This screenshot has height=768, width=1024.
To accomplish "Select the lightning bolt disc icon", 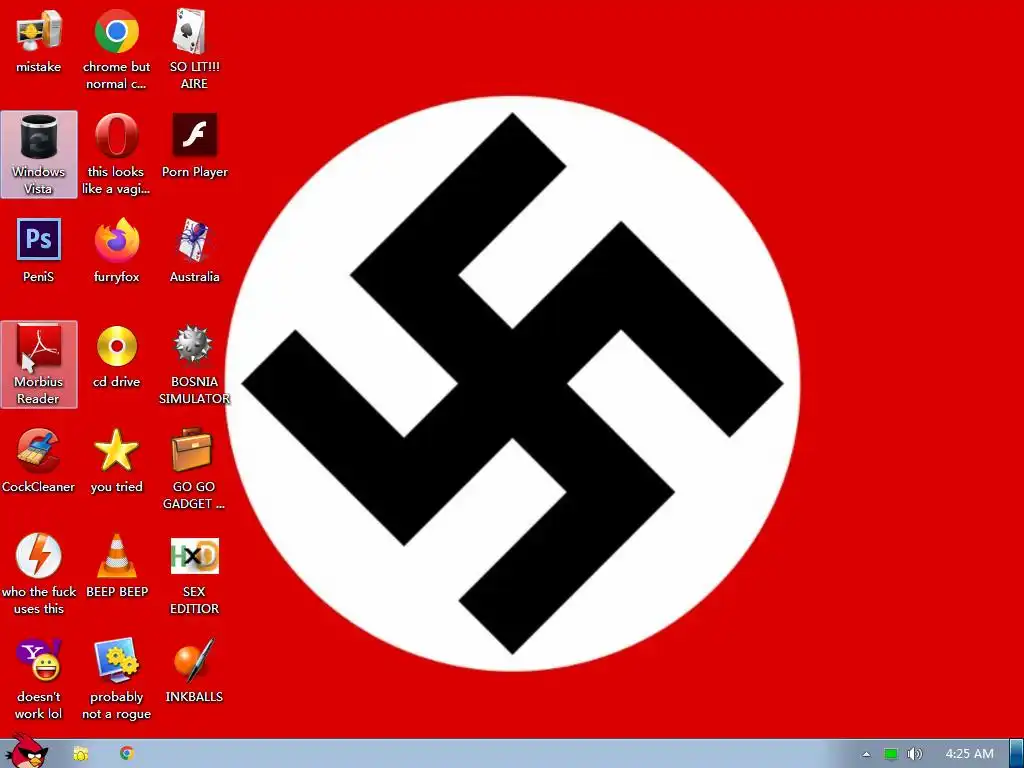I will (x=39, y=556).
